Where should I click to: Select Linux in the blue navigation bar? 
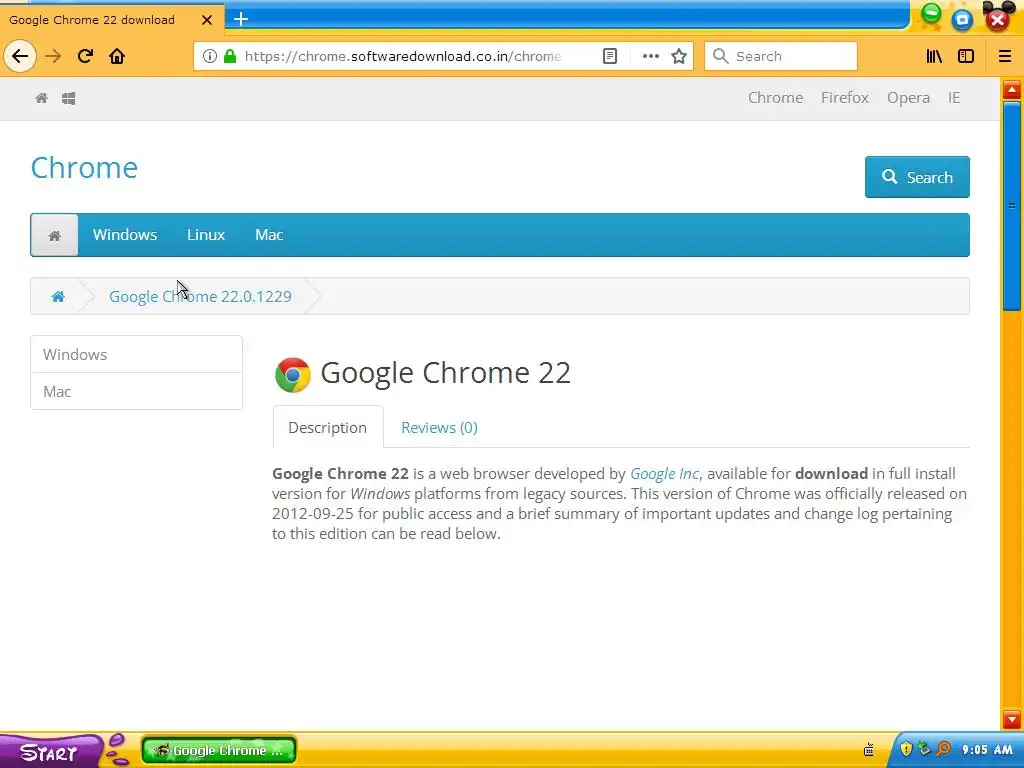coord(206,234)
